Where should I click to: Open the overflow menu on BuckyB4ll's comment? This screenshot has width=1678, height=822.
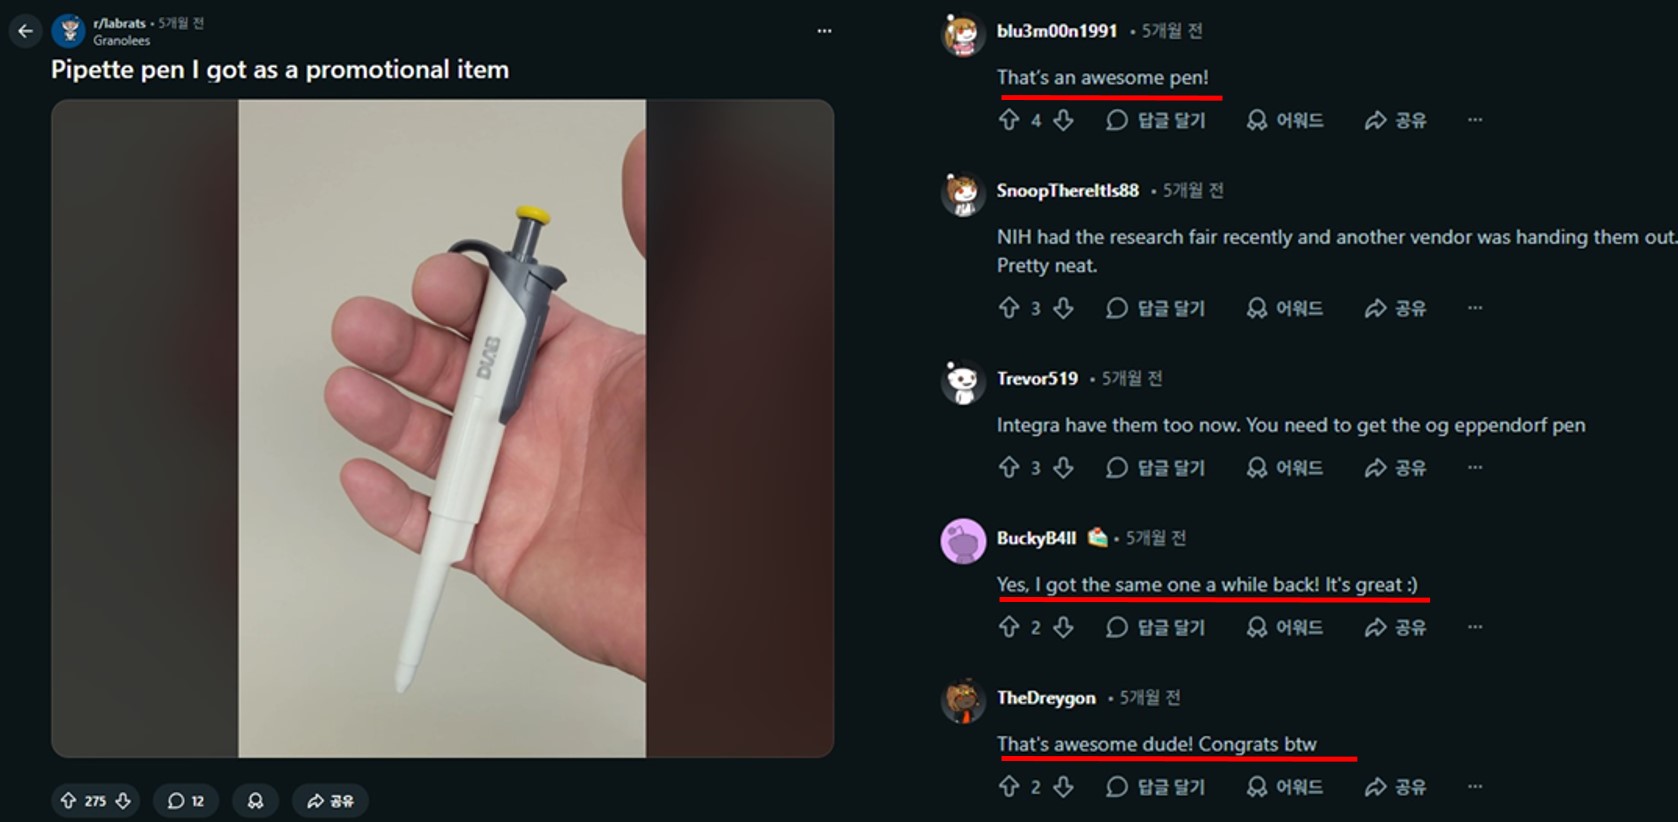(1476, 626)
